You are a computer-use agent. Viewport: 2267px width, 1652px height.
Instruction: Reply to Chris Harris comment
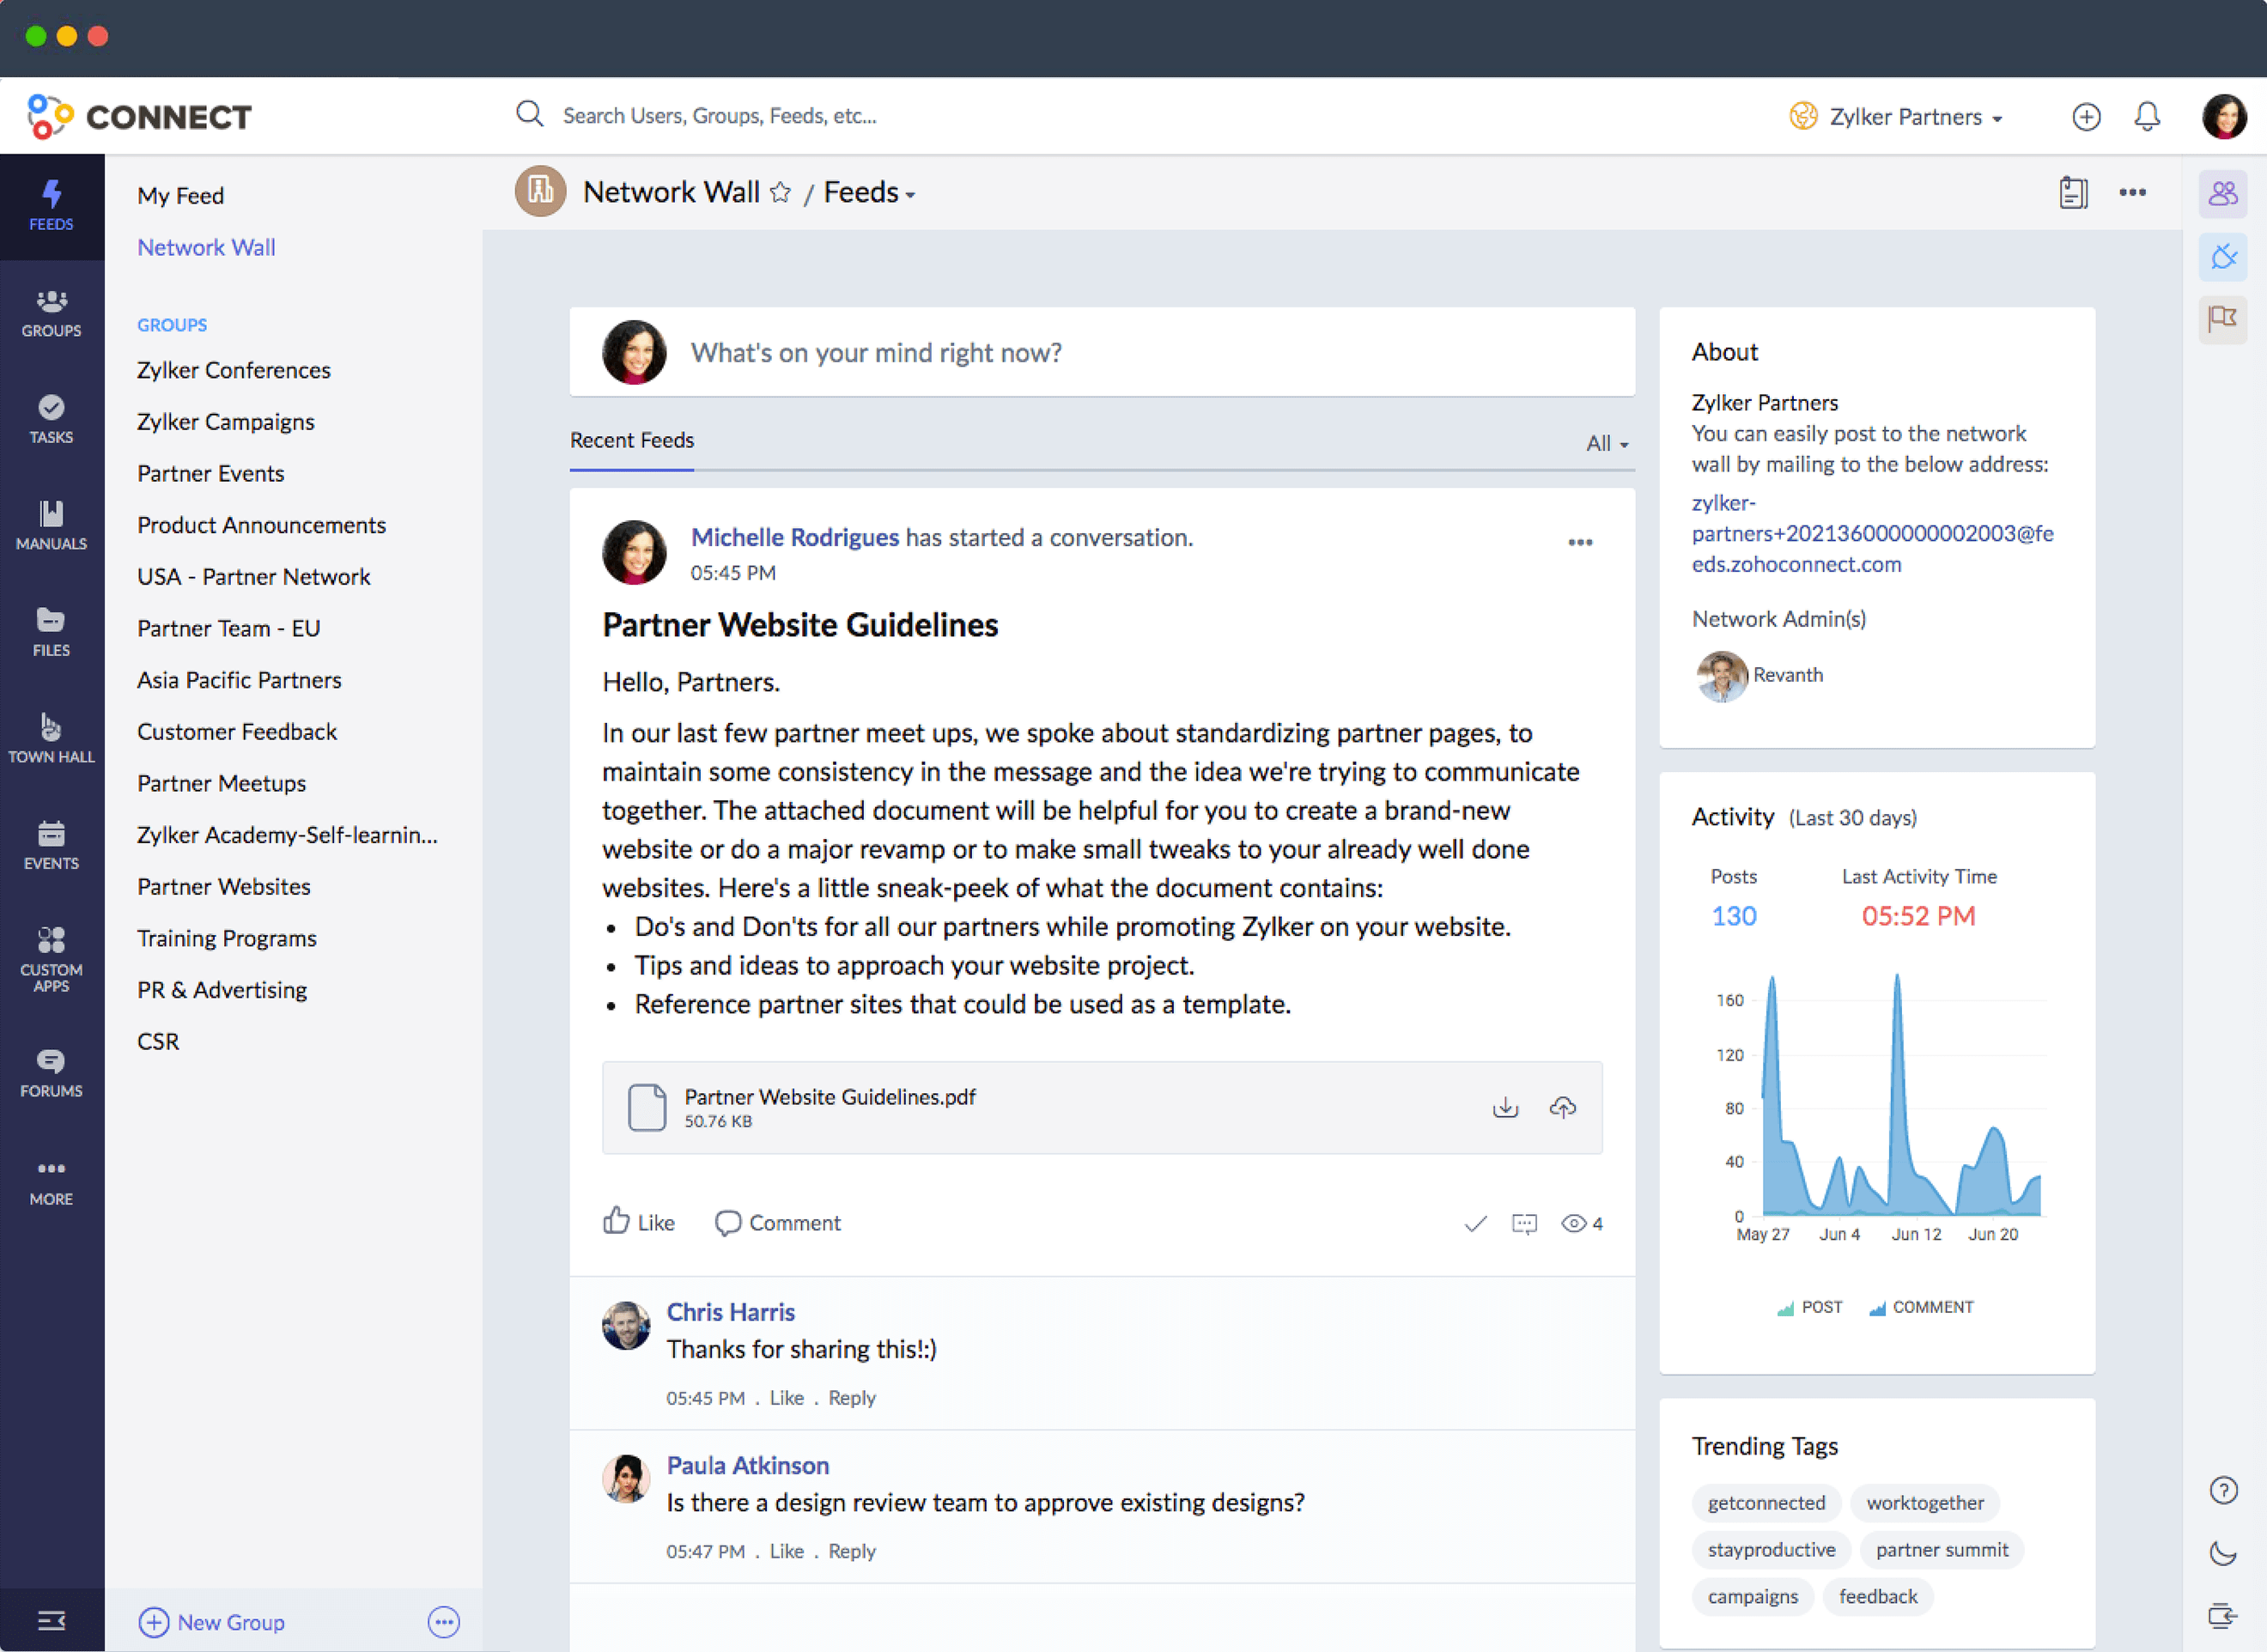pyautogui.click(x=851, y=1397)
